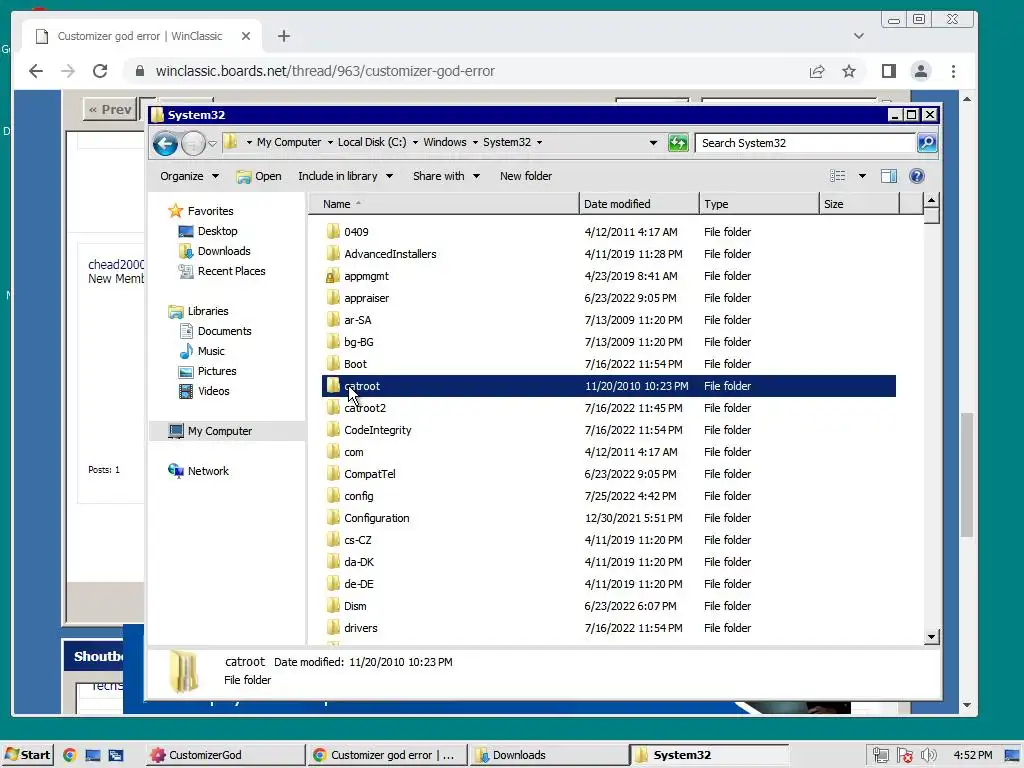The width and height of the screenshot is (1024, 768).
Task: Bookmark this page with star icon
Action: tap(849, 71)
